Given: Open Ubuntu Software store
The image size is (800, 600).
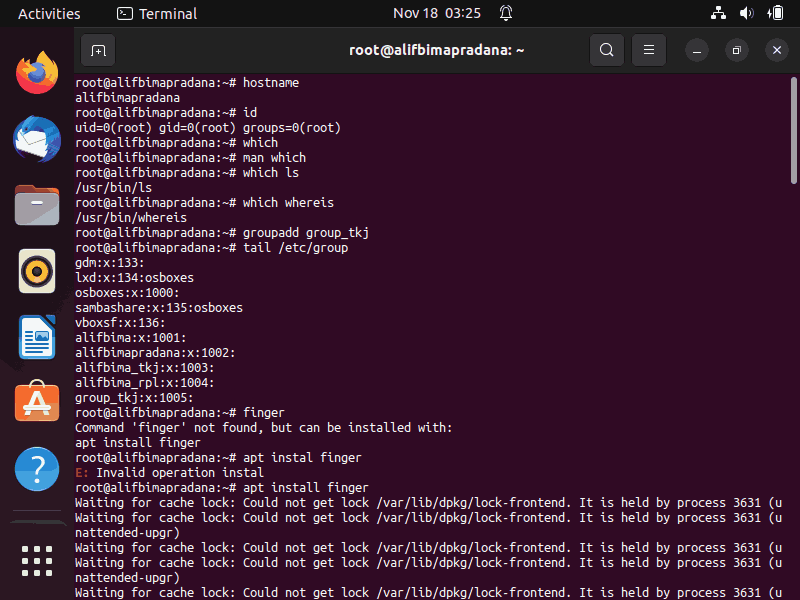Looking at the screenshot, I should coord(37,402).
